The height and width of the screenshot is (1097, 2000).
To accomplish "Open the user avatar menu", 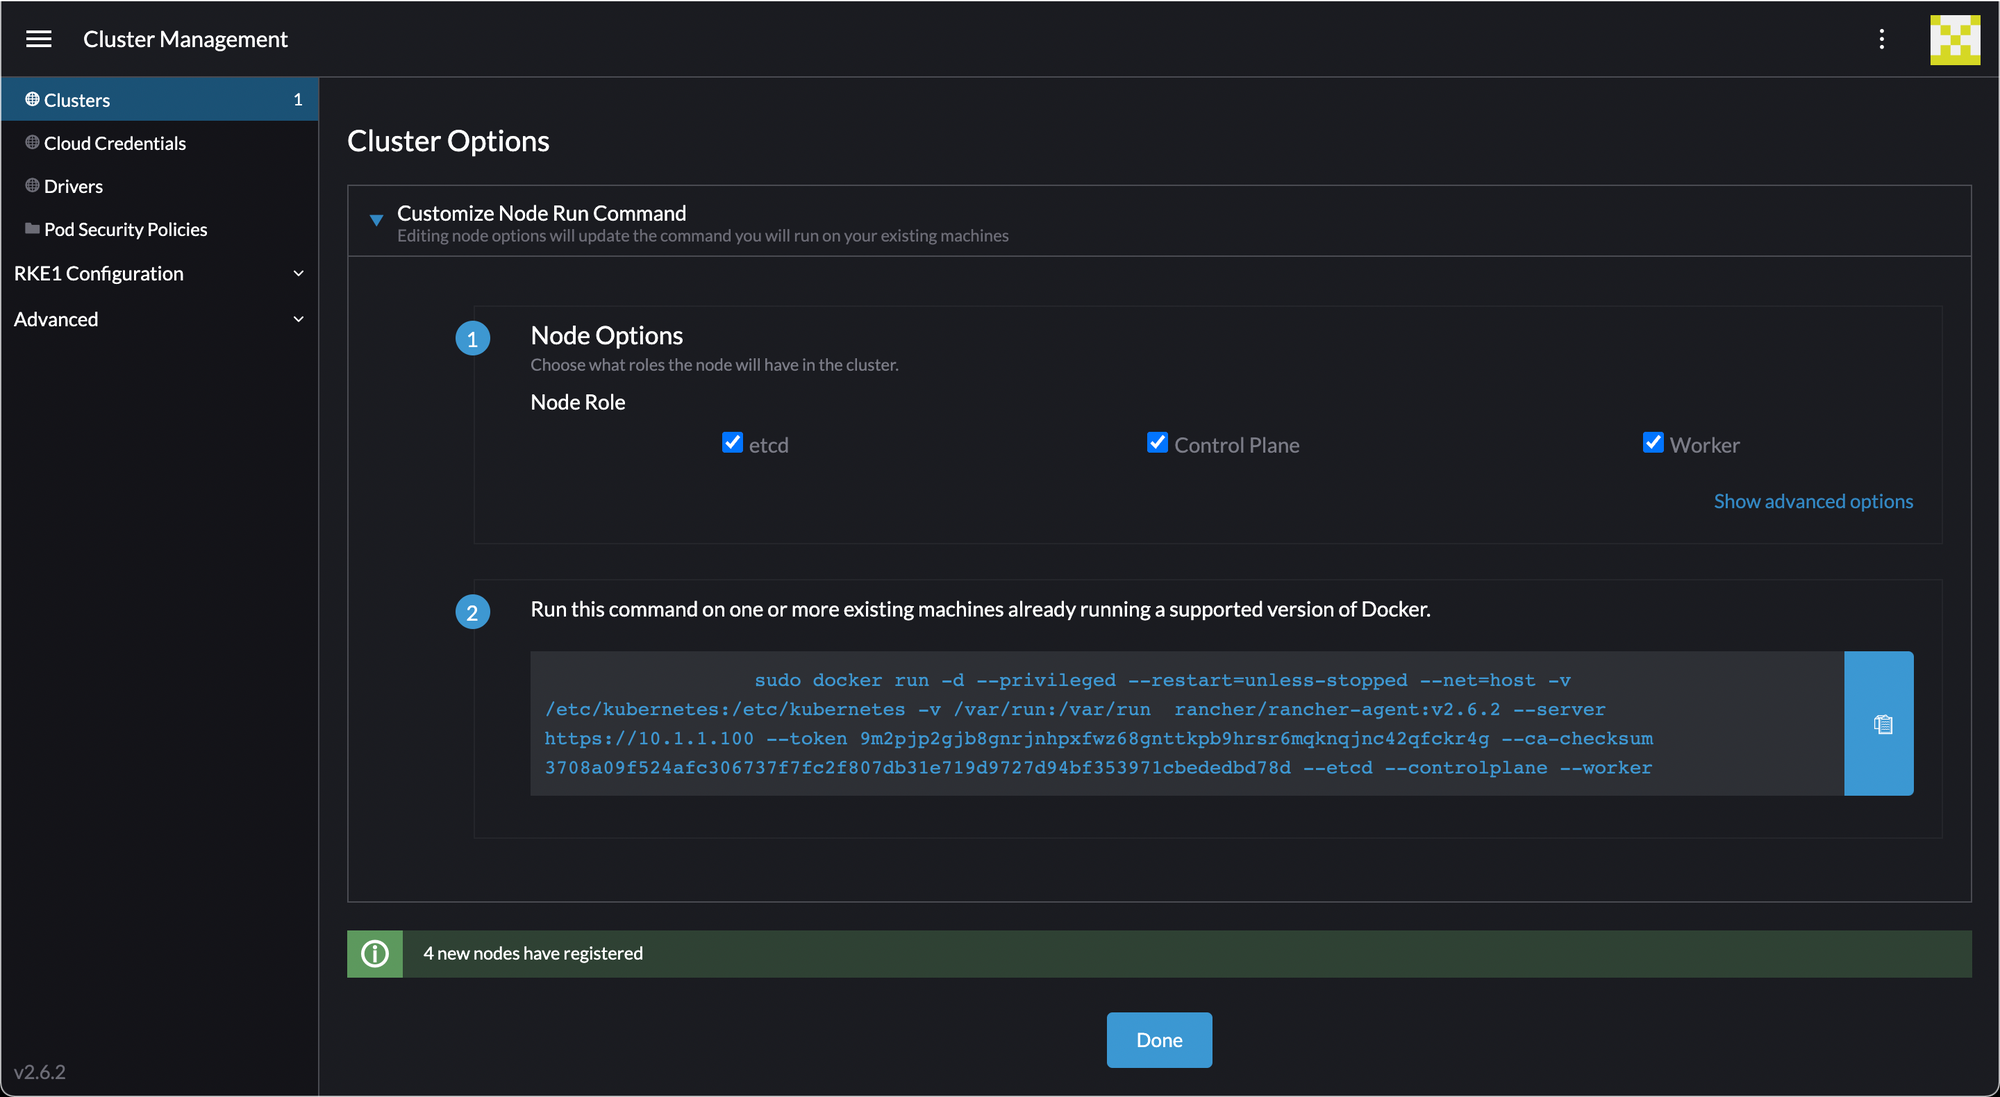I will 1954,40.
